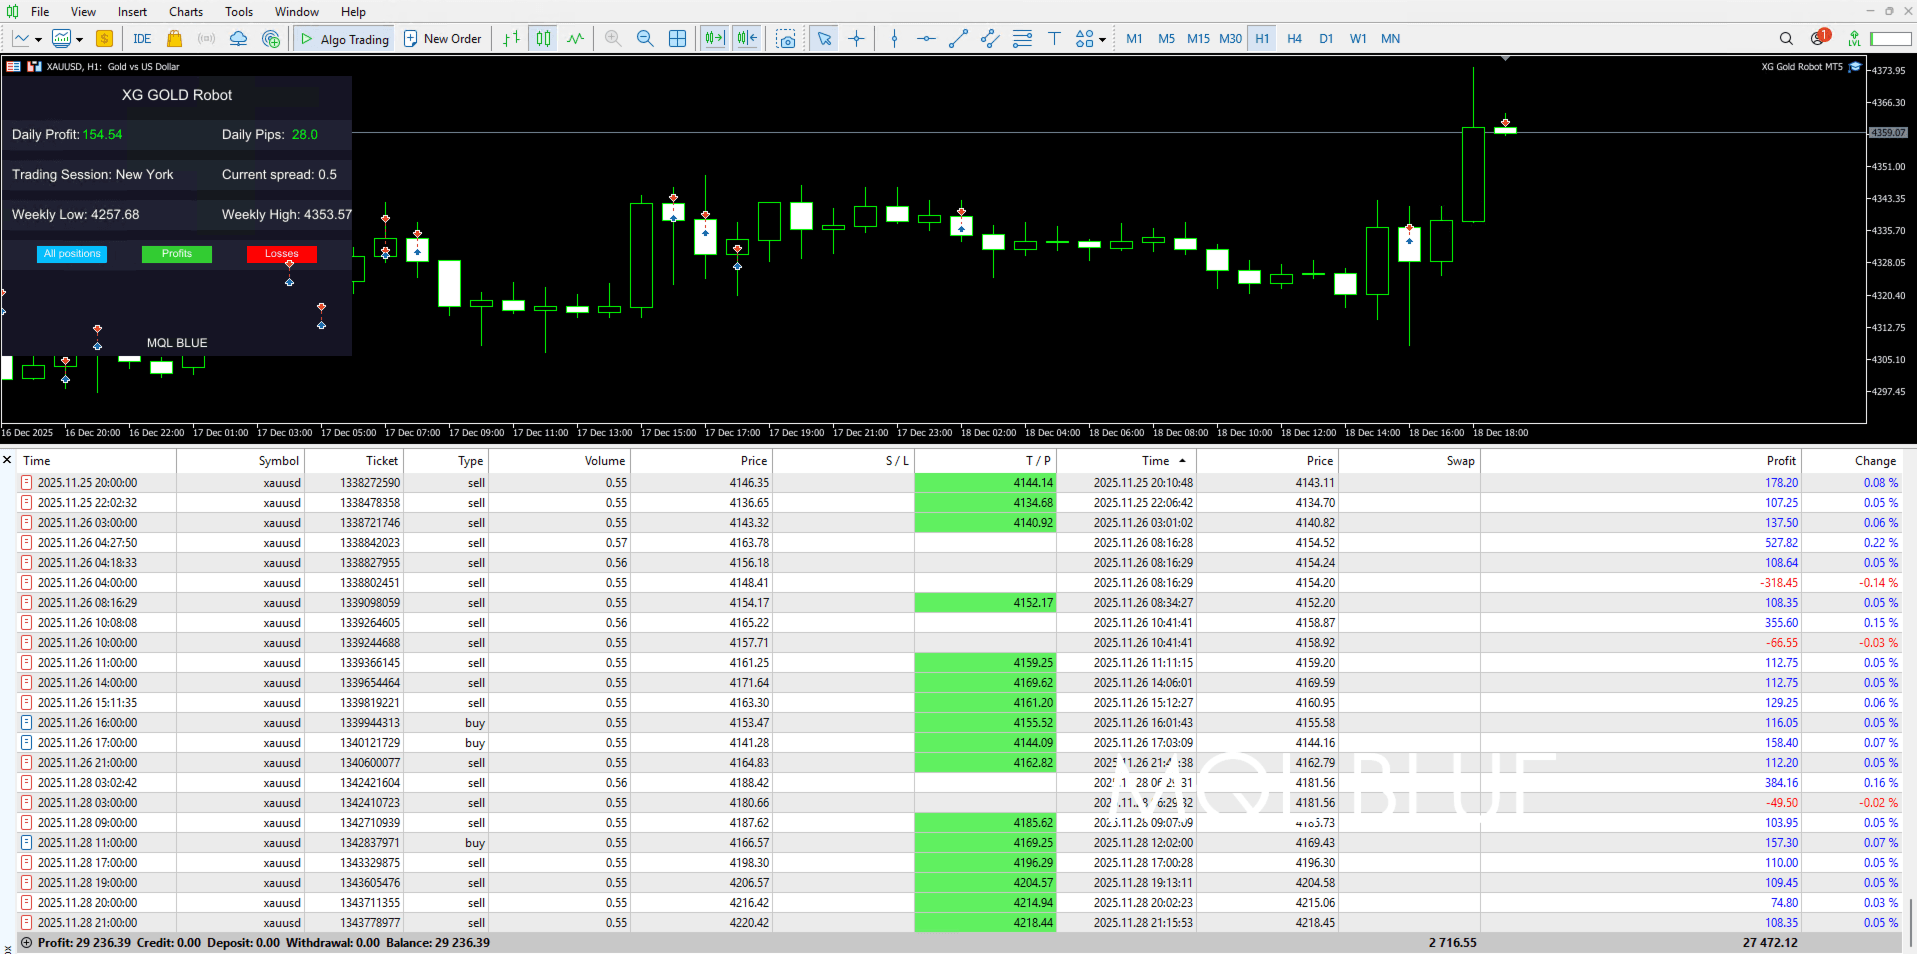The image size is (1917, 954).
Task: Toggle chart auto scroll to end
Action: (714, 39)
